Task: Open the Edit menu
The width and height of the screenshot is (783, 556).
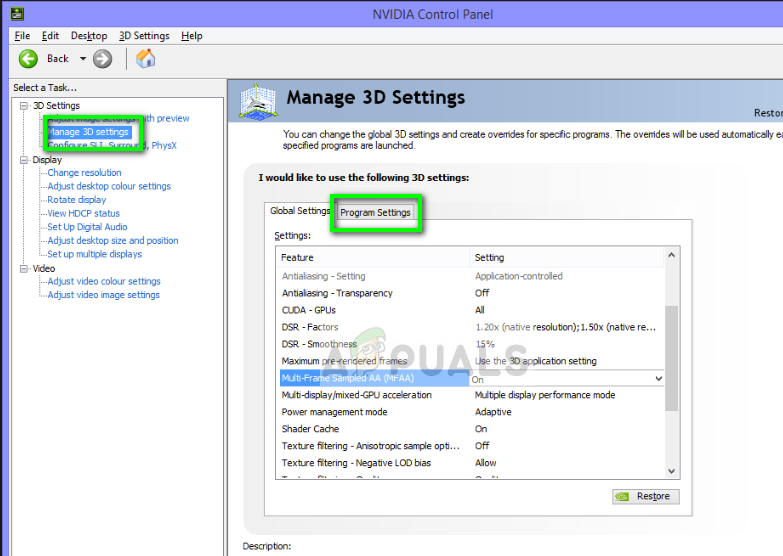Action: (x=50, y=35)
